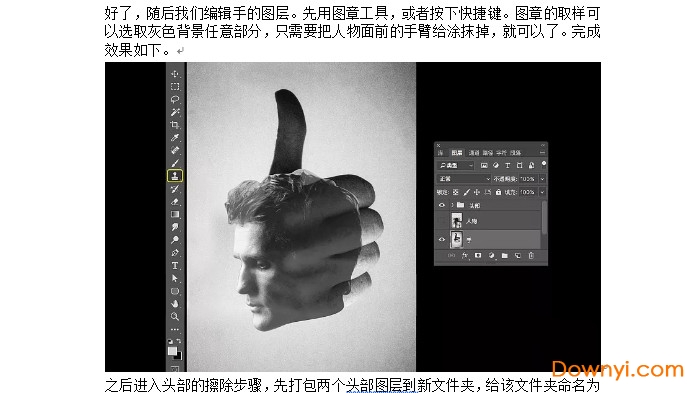Hide the 头部 group layer
The width and height of the screenshot is (700, 393).
[x=442, y=205]
